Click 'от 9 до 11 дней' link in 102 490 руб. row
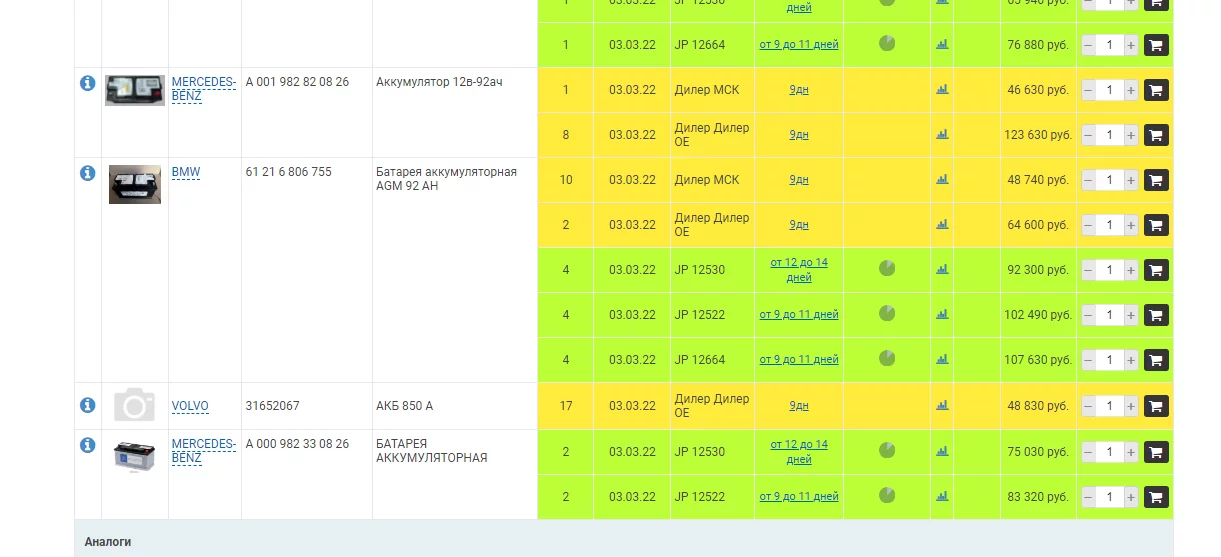The height and width of the screenshot is (557, 1221). (x=799, y=314)
